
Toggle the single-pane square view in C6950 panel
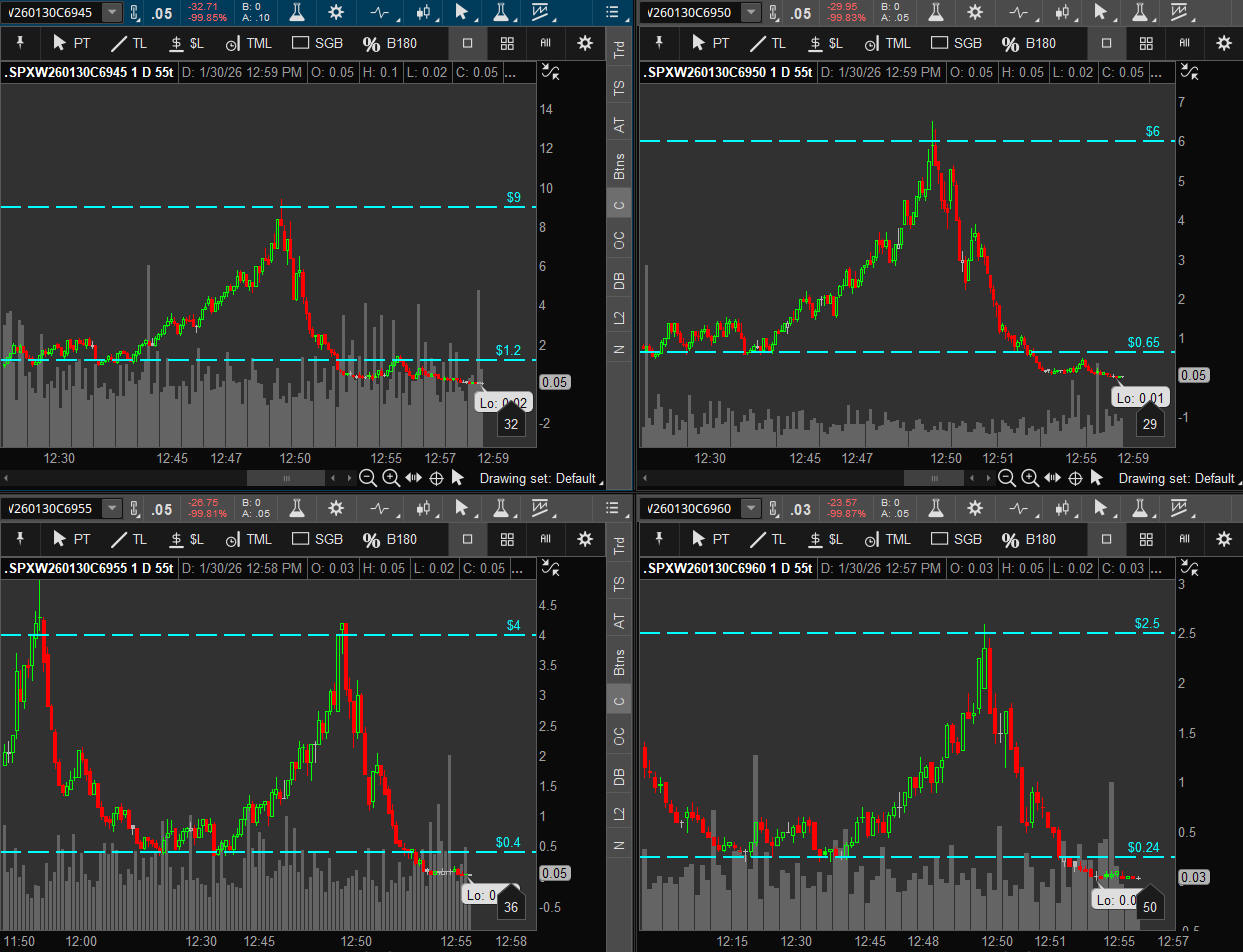pyautogui.click(x=1106, y=44)
